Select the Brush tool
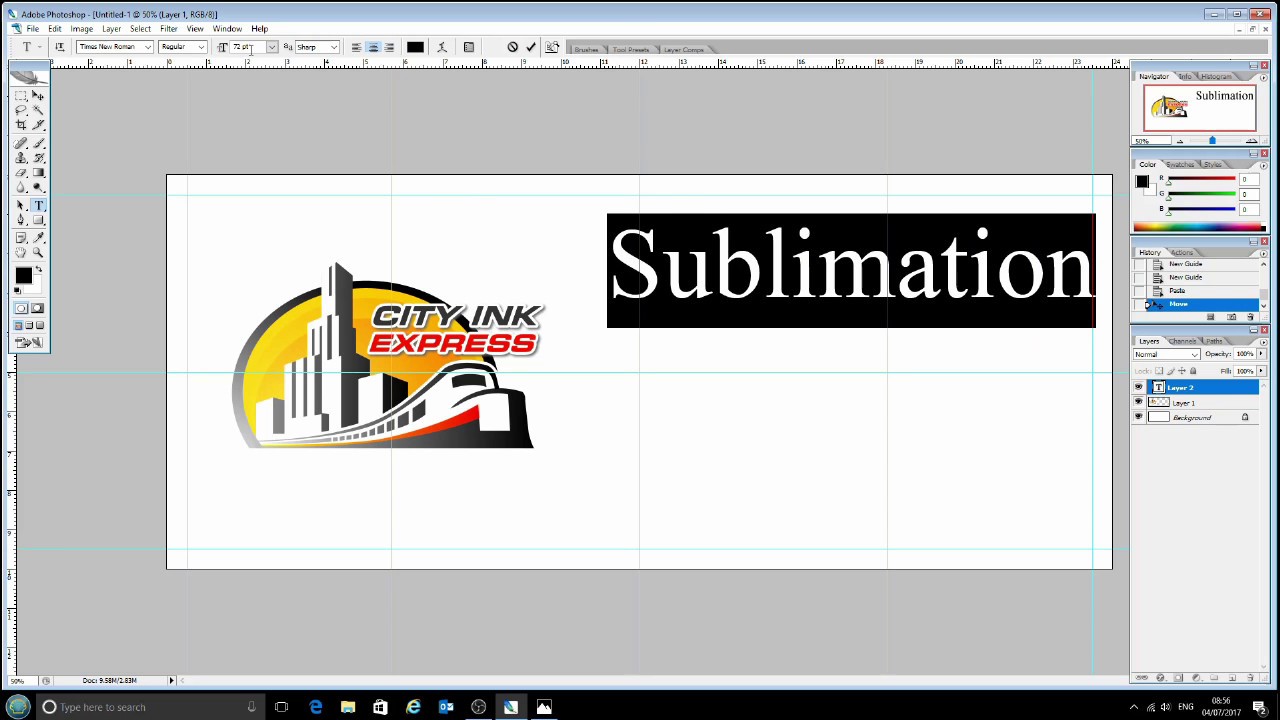Viewport: 1280px width, 720px height. [38, 143]
